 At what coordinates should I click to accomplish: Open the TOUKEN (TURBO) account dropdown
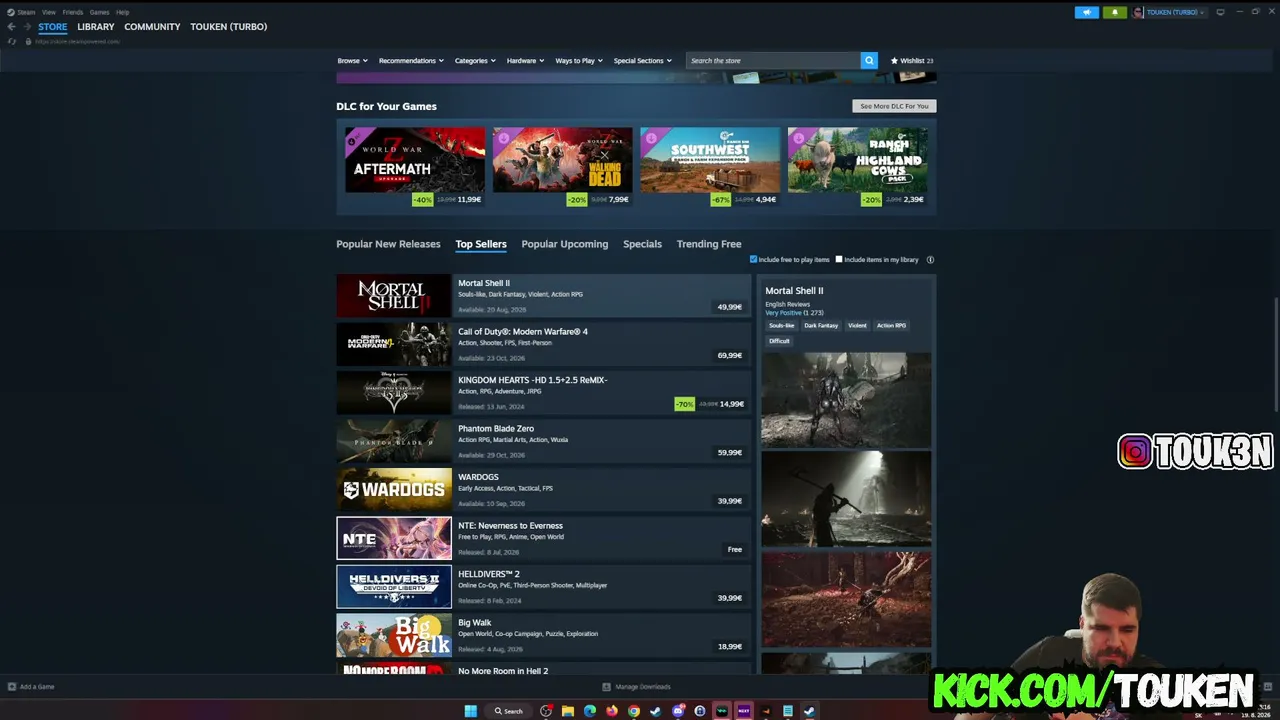(x=1175, y=12)
